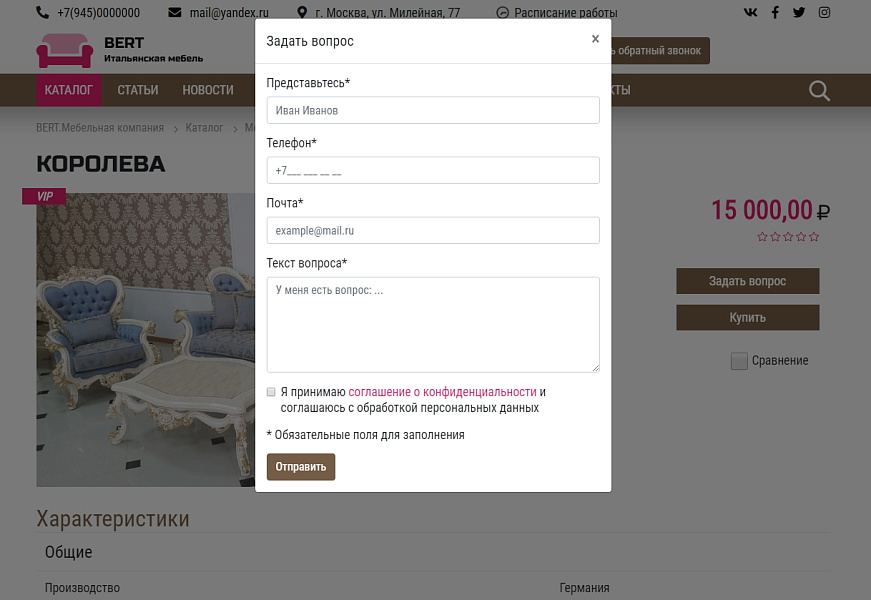The width and height of the screenshot is (871, 600).
Task: Open the Instagram icon in header
Action: click(x=824, y=13)
